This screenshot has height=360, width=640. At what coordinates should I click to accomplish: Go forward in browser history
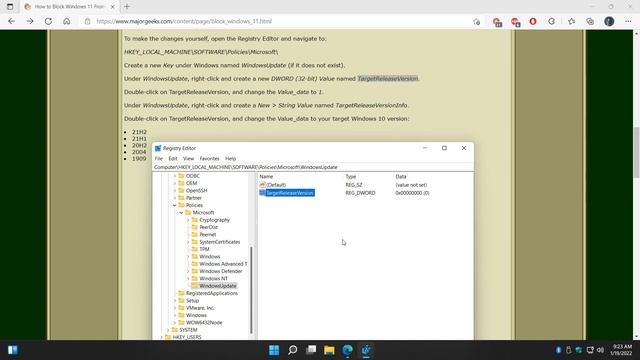click(x=30, y=21)
